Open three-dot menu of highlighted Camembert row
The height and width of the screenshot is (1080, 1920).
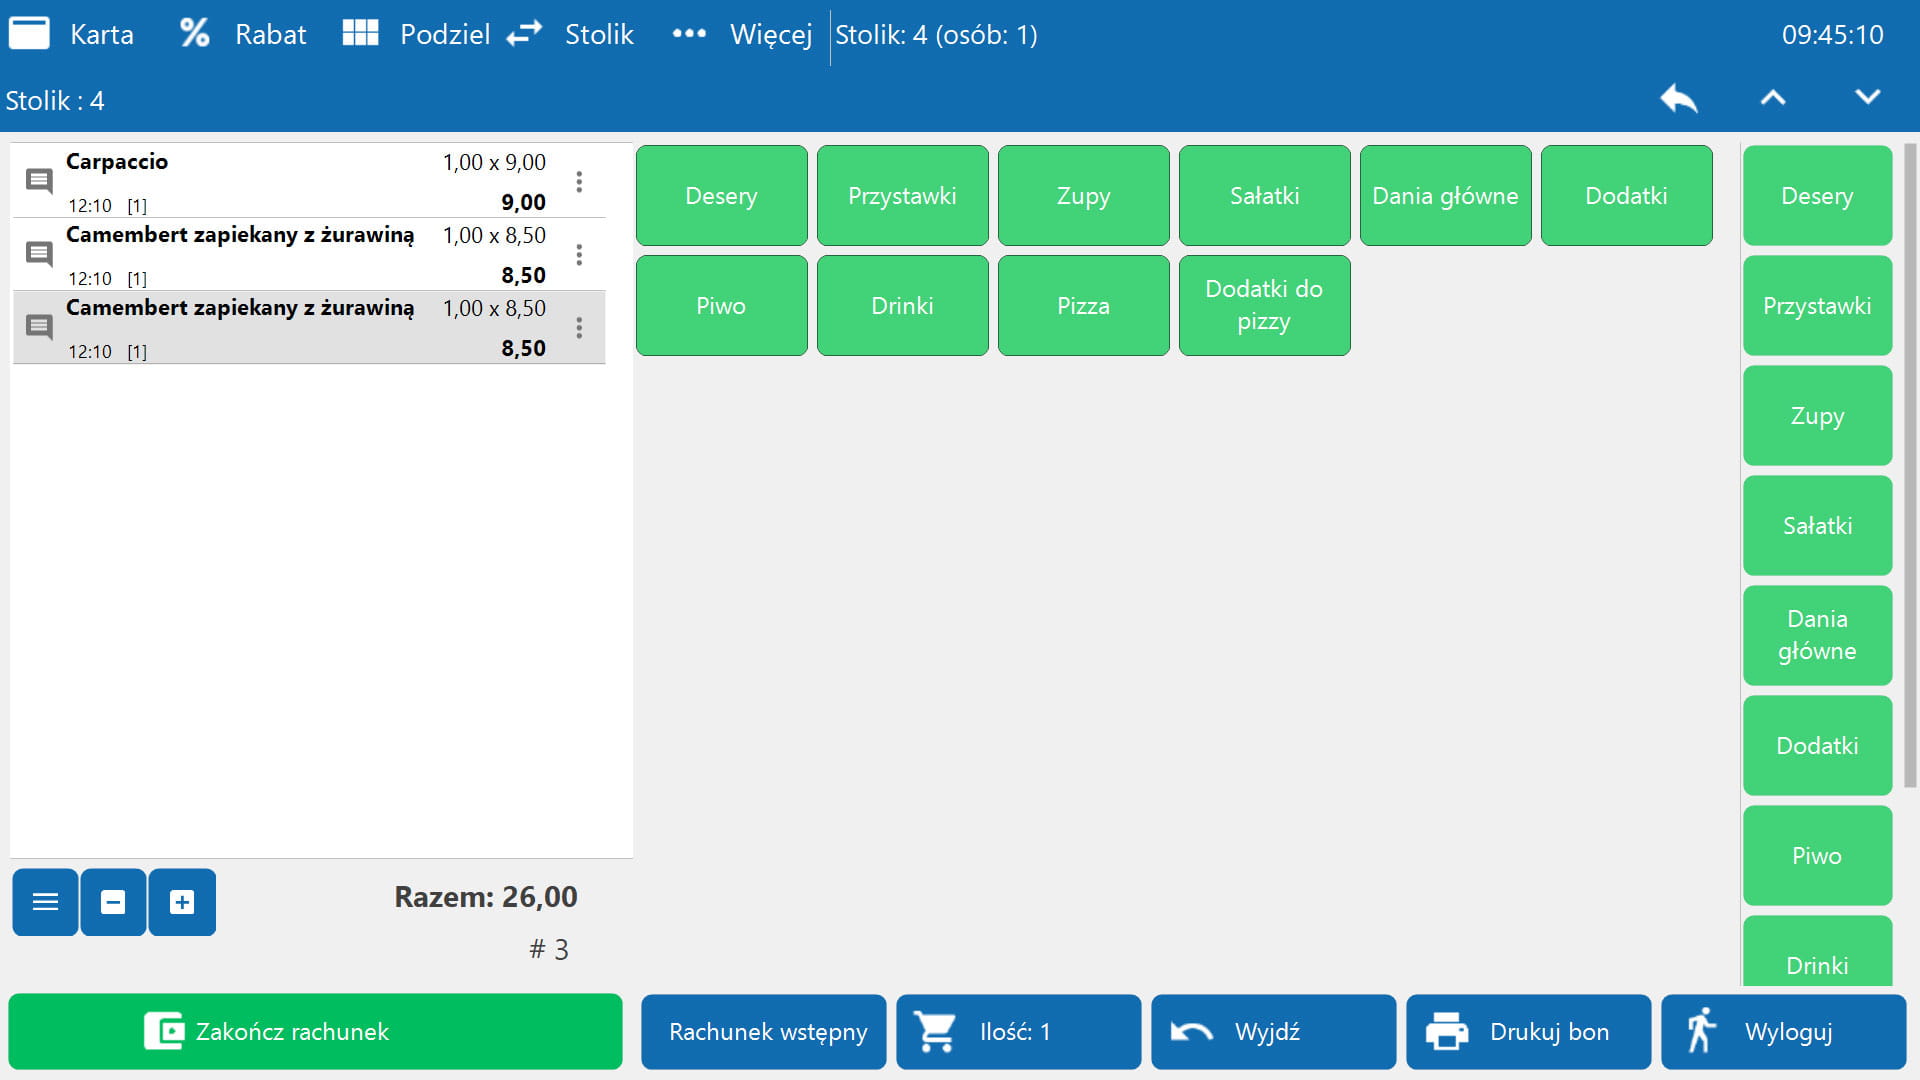[579, 328]
